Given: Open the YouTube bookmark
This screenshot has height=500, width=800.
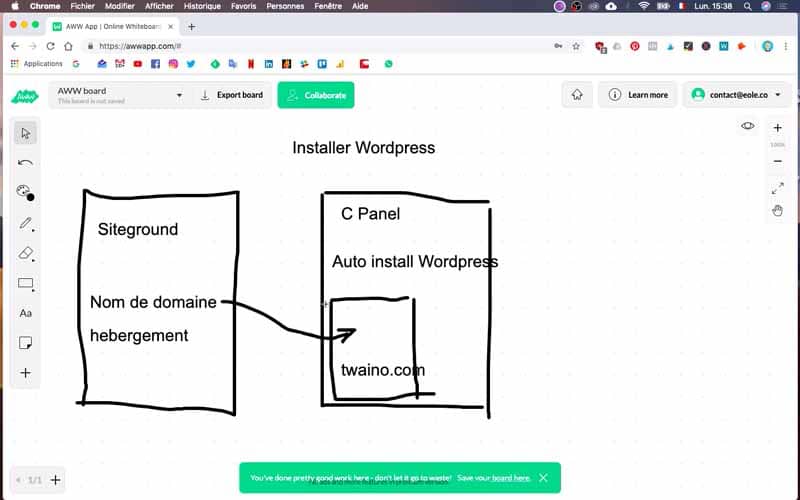Looking at the screenshot, I should pos(137,64).
